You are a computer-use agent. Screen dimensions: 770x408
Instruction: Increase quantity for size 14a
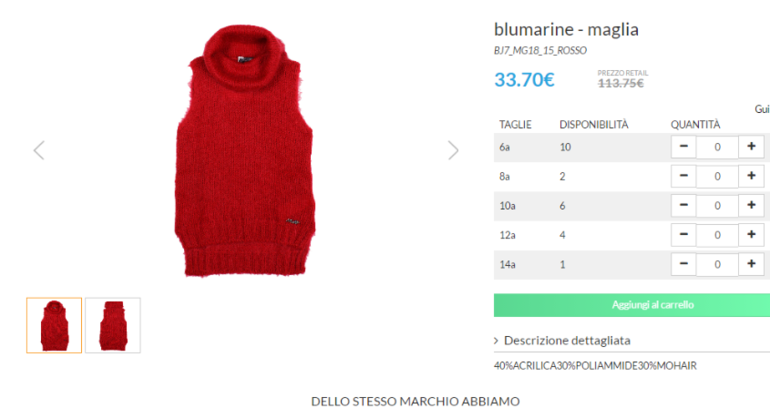pyautogui.click(x=751, y=265)
